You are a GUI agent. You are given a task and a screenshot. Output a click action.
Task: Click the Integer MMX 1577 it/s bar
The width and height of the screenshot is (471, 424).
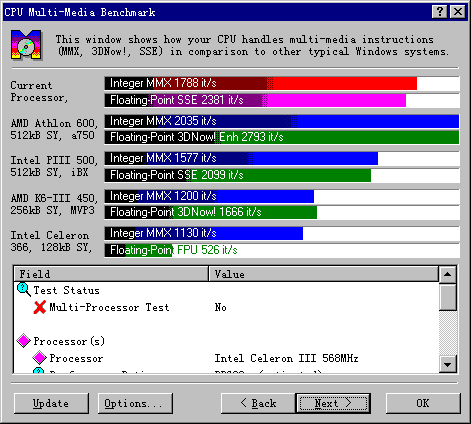241,158
